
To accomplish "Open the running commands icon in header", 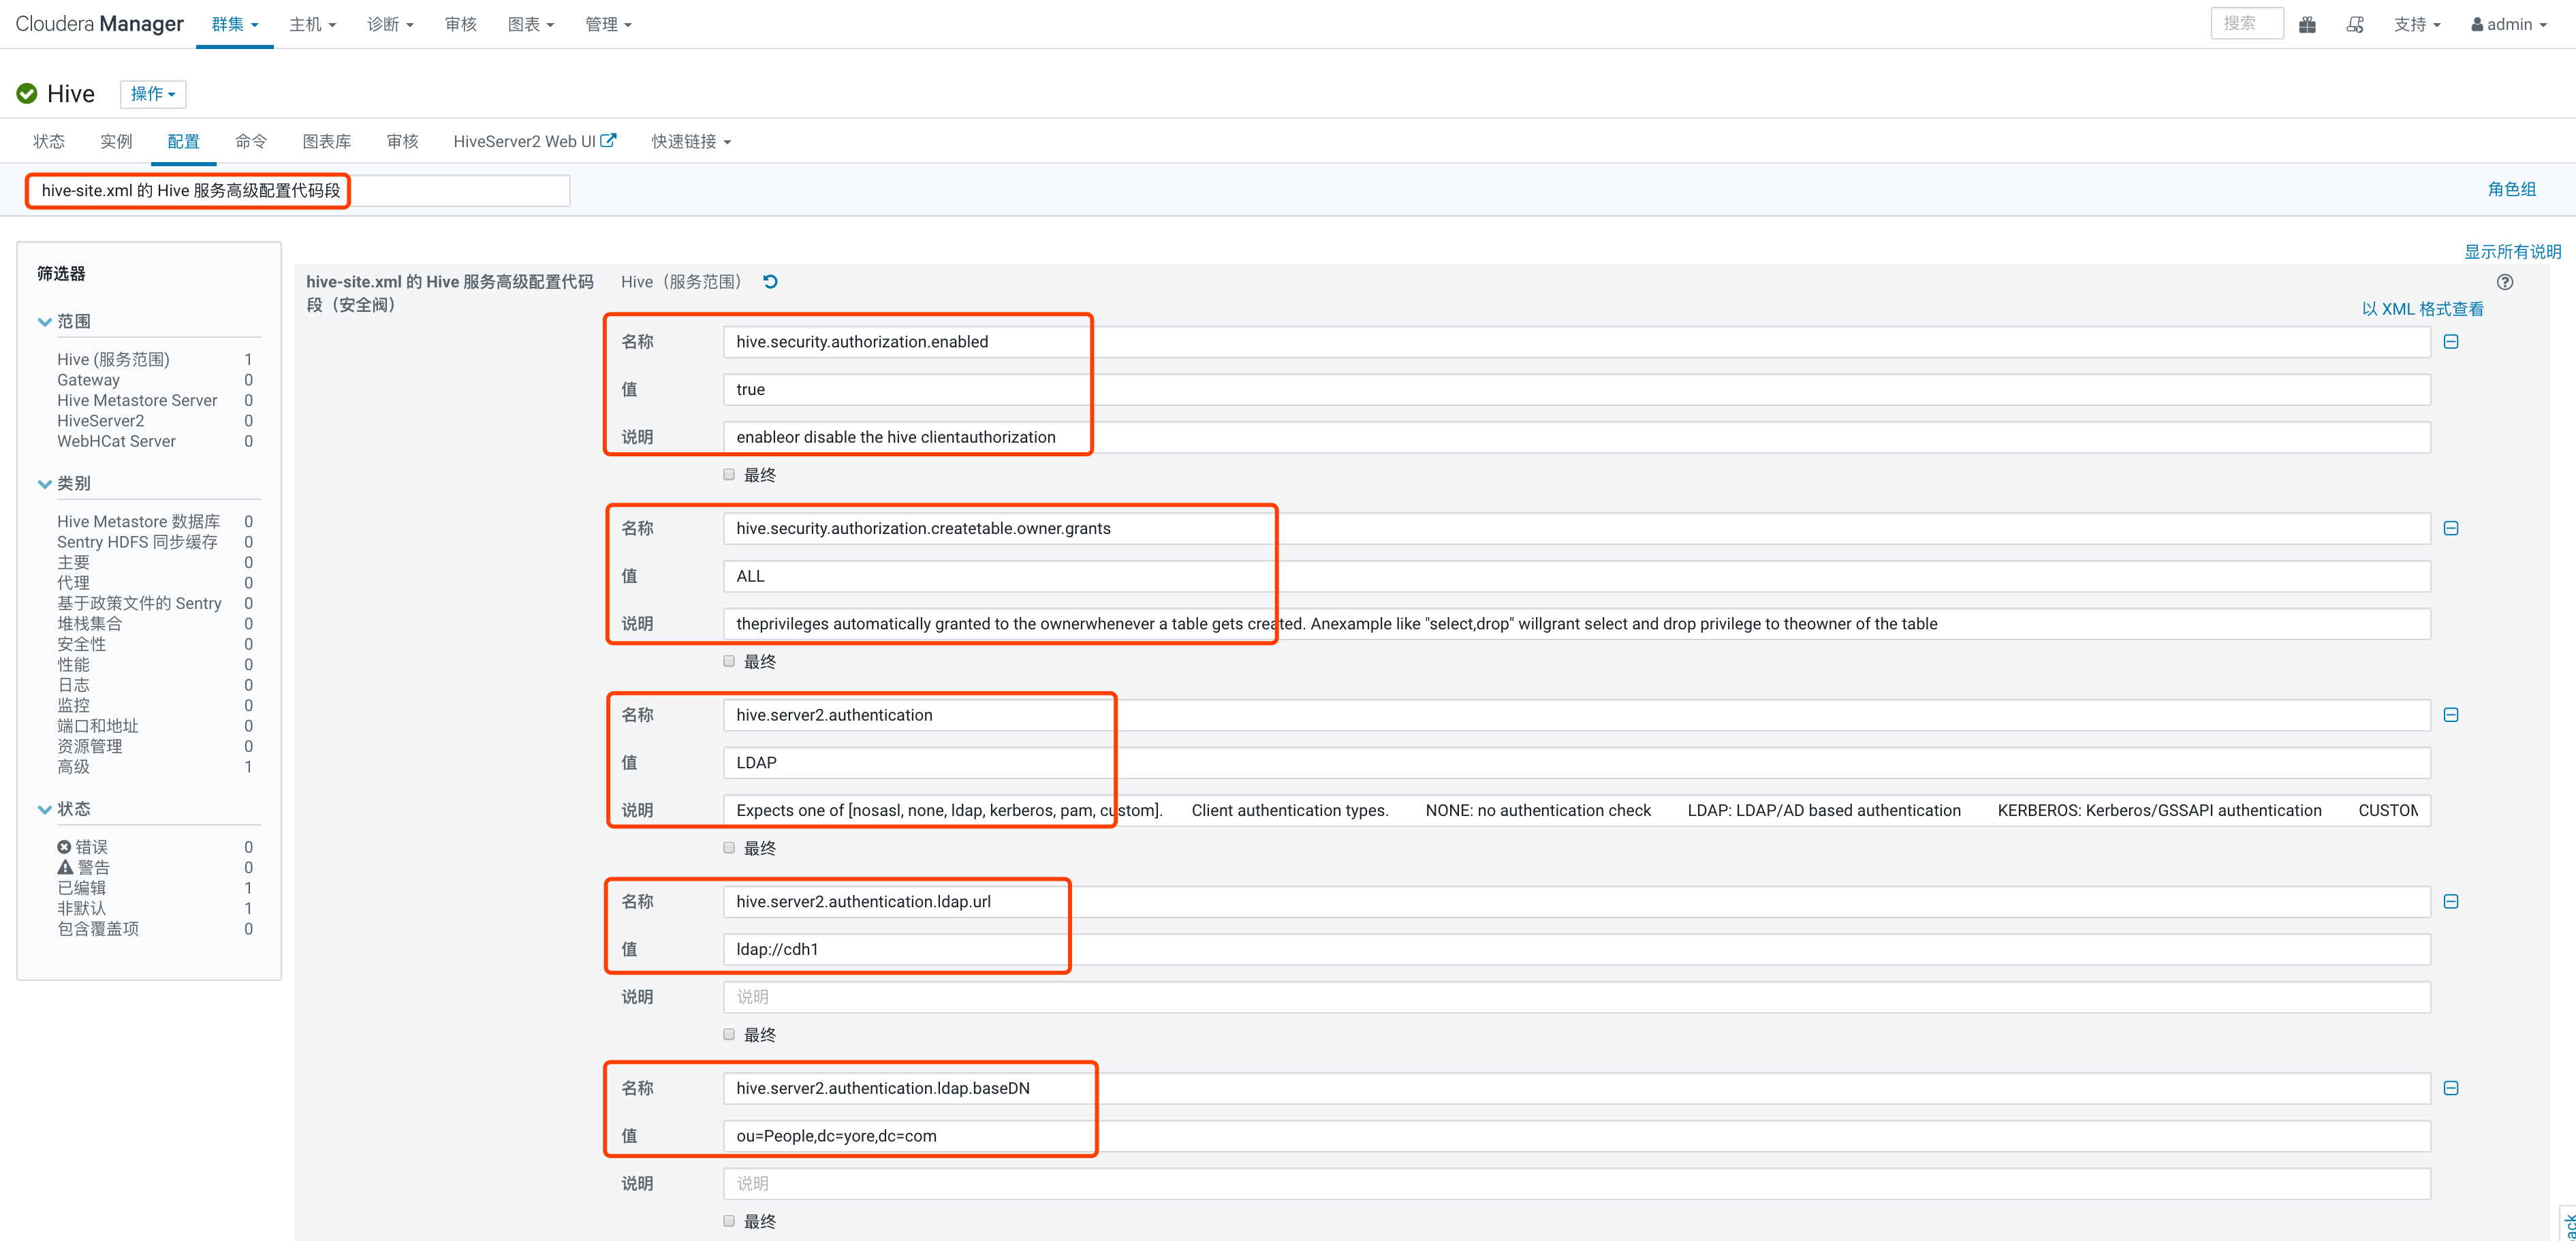I will coord(2355,25).
